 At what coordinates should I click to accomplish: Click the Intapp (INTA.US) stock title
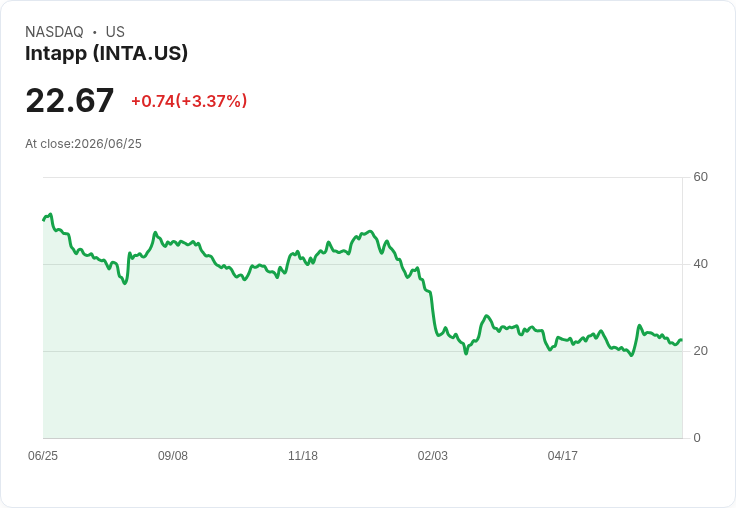point(107,54)
